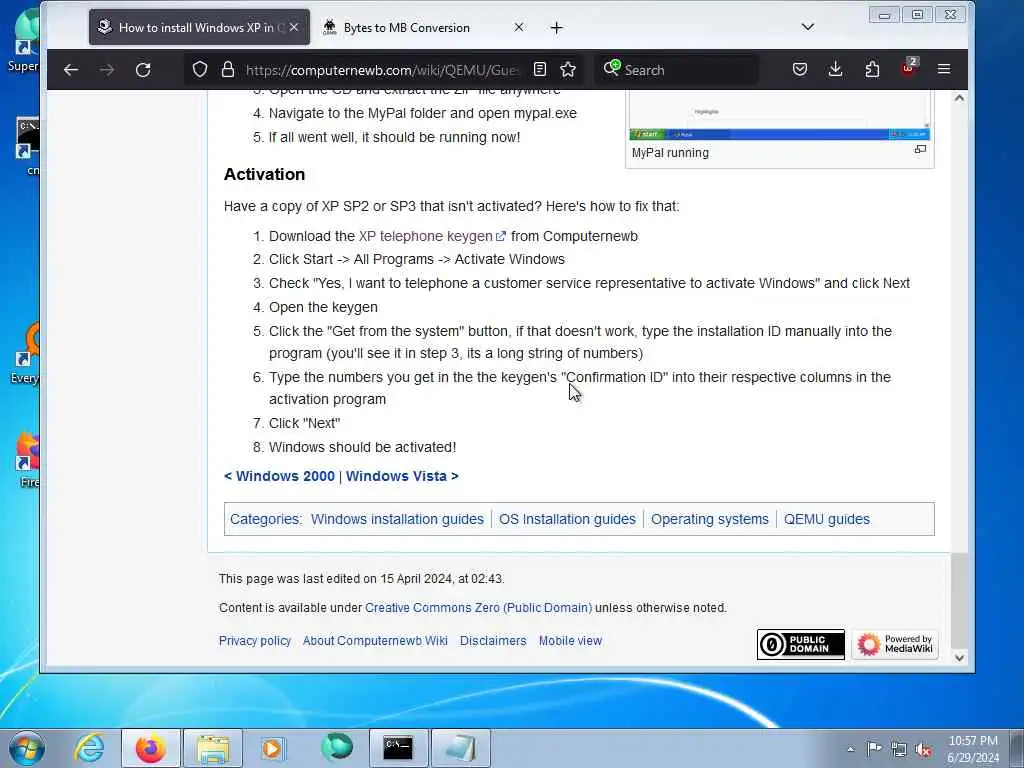This screenshot has width=1024, height=768.
Task: Switch to Mobile view
Action: tap(570, 641)
